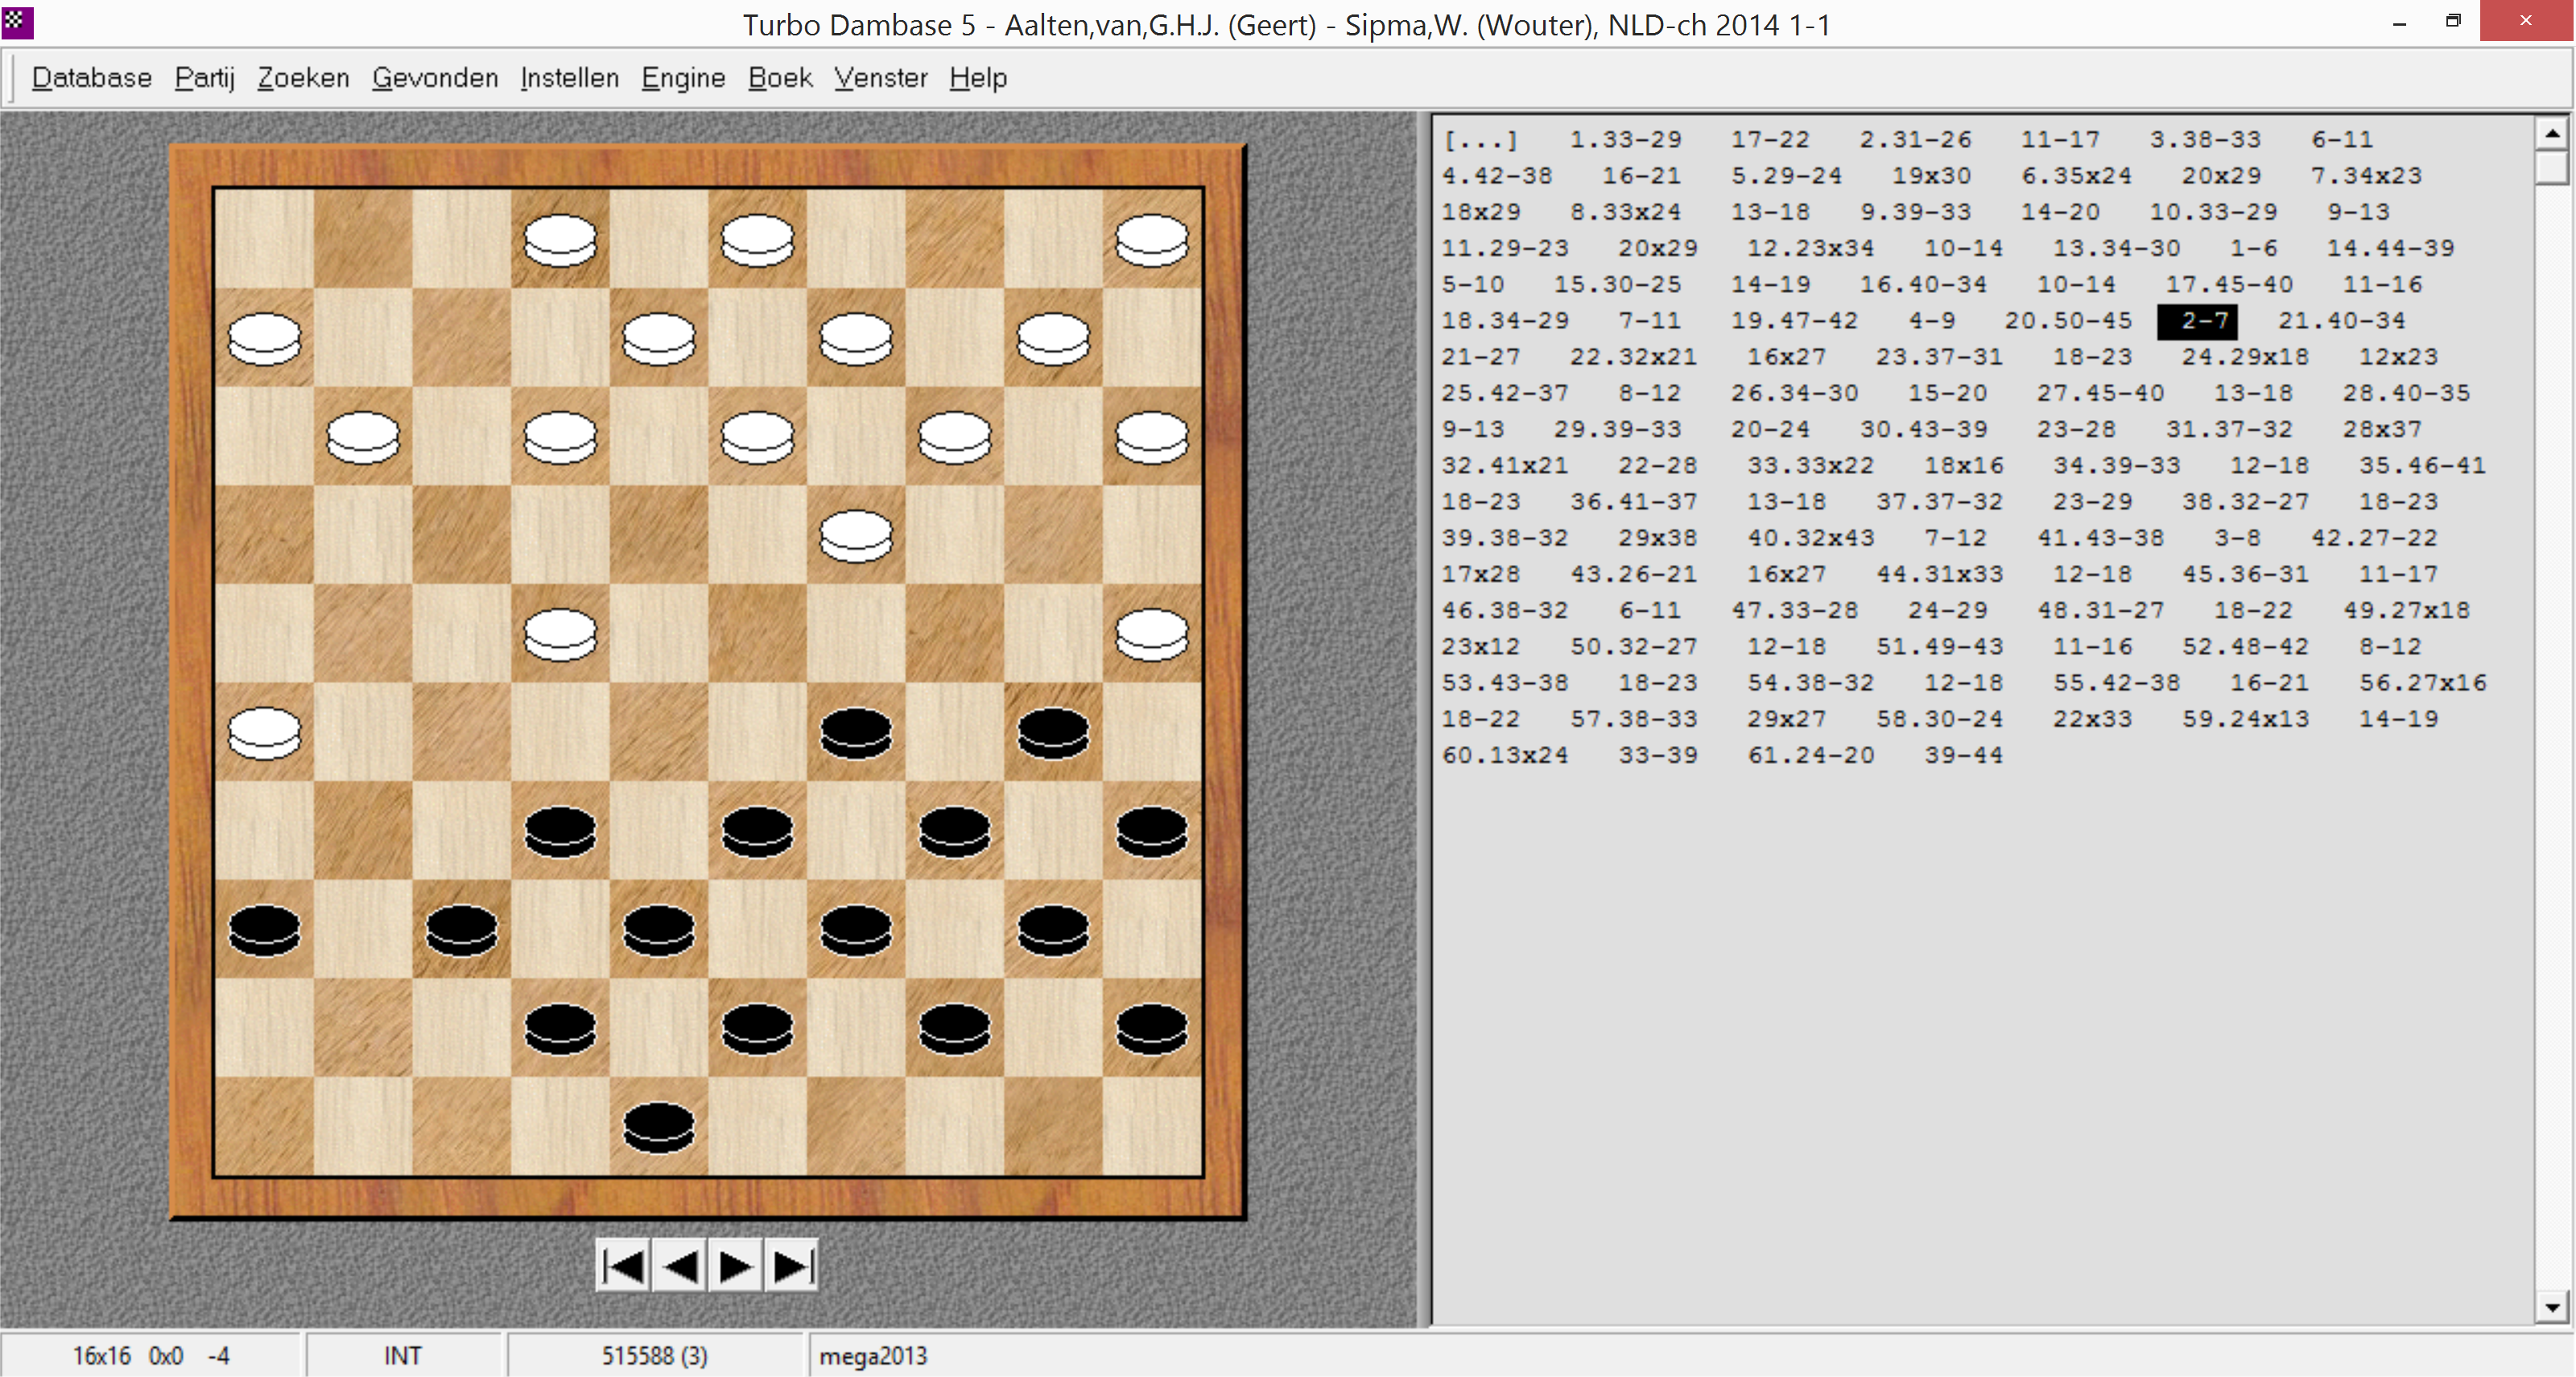Expand the Boek menu
The height and width of the screenshot is (1377, 2576).
pyautogui.click(x=779, y=78)
